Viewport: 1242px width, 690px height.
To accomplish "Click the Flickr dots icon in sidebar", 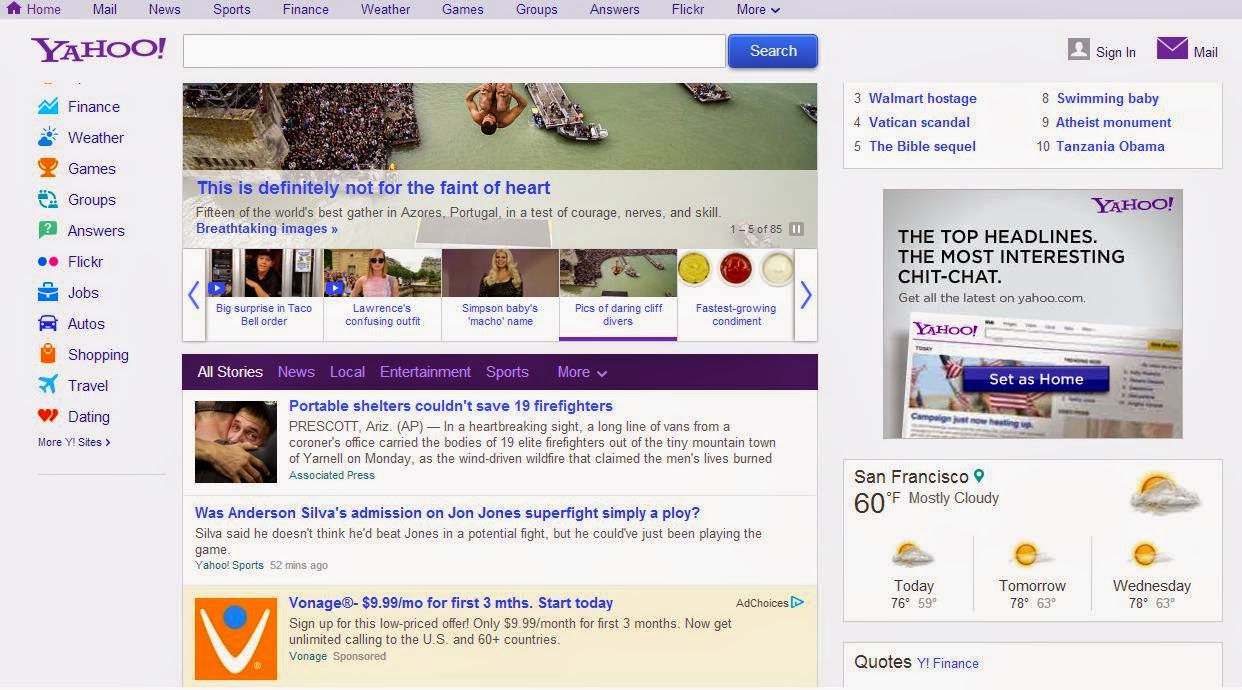I will coord(48,261).
